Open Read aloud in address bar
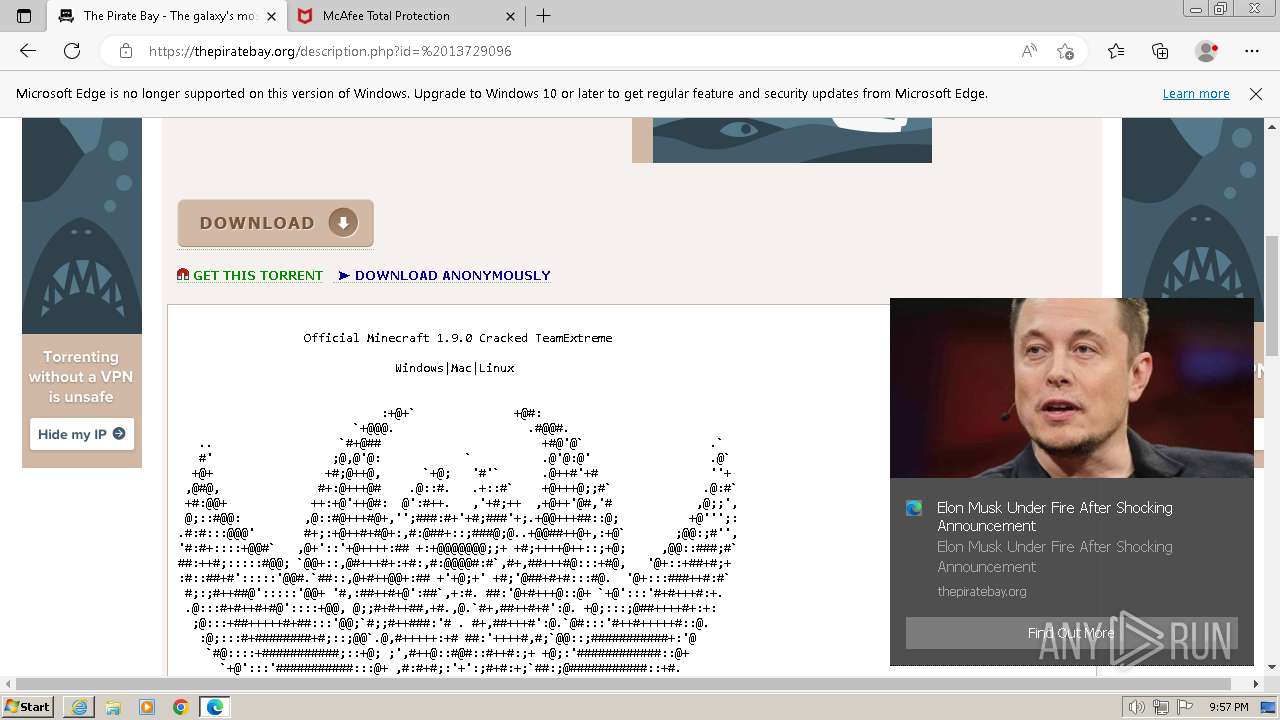The width and height of the screenshot is (1280, 720). [1029, 51]
